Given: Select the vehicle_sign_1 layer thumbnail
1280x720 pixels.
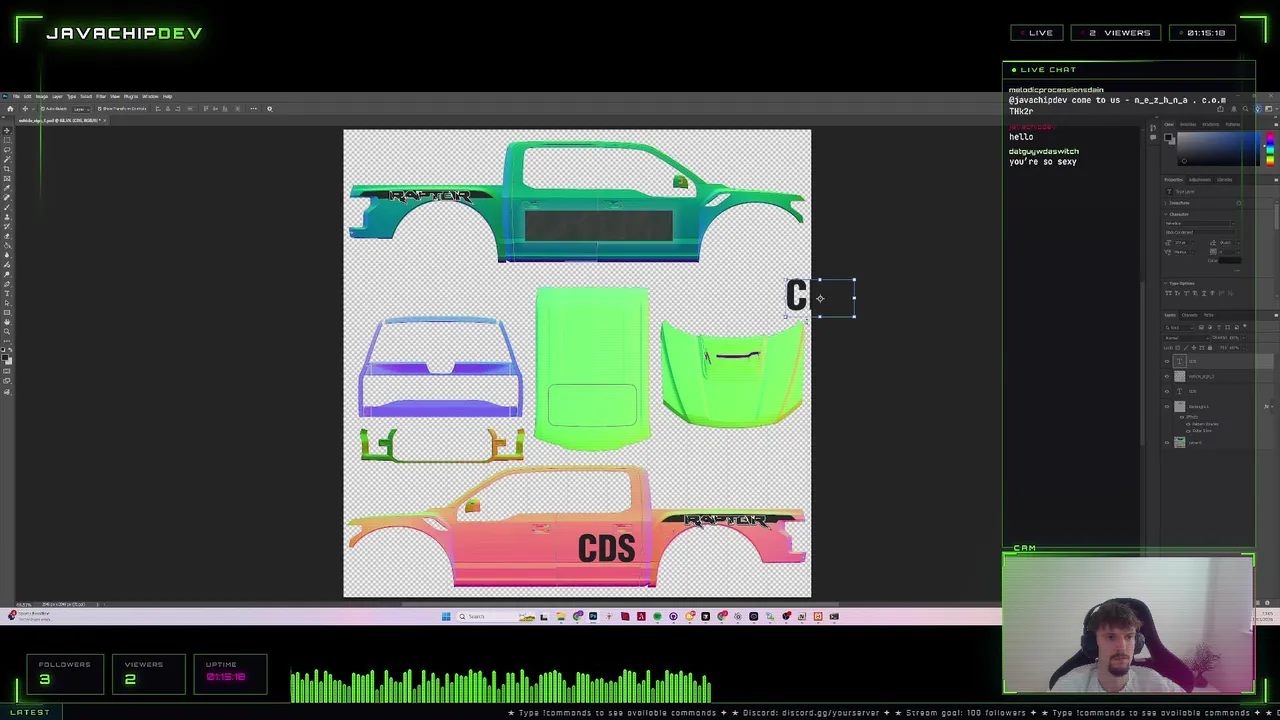Looking at the screenshot, I should point(1179,376).
